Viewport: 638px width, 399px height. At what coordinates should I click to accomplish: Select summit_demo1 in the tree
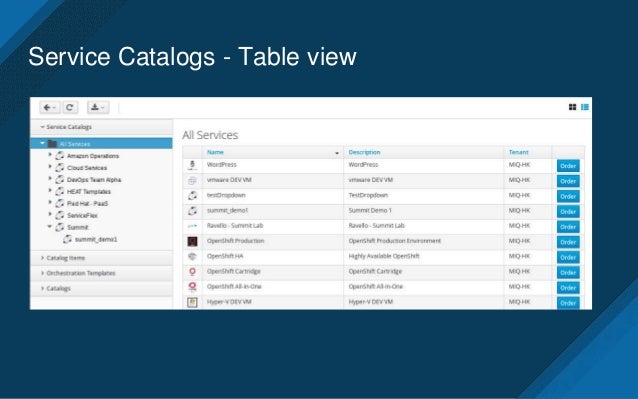(96, 239)
